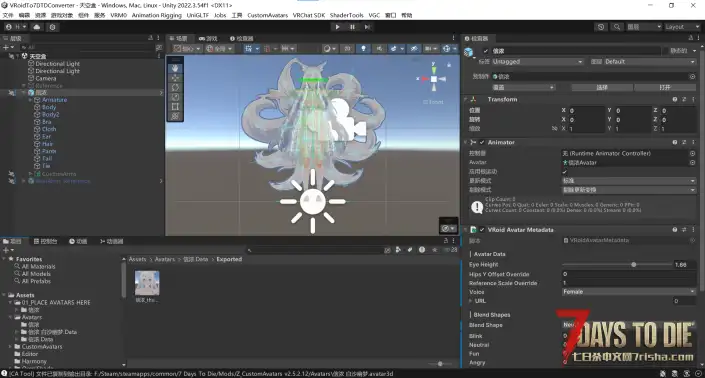Switch to the Game tab

click(208, 39)
